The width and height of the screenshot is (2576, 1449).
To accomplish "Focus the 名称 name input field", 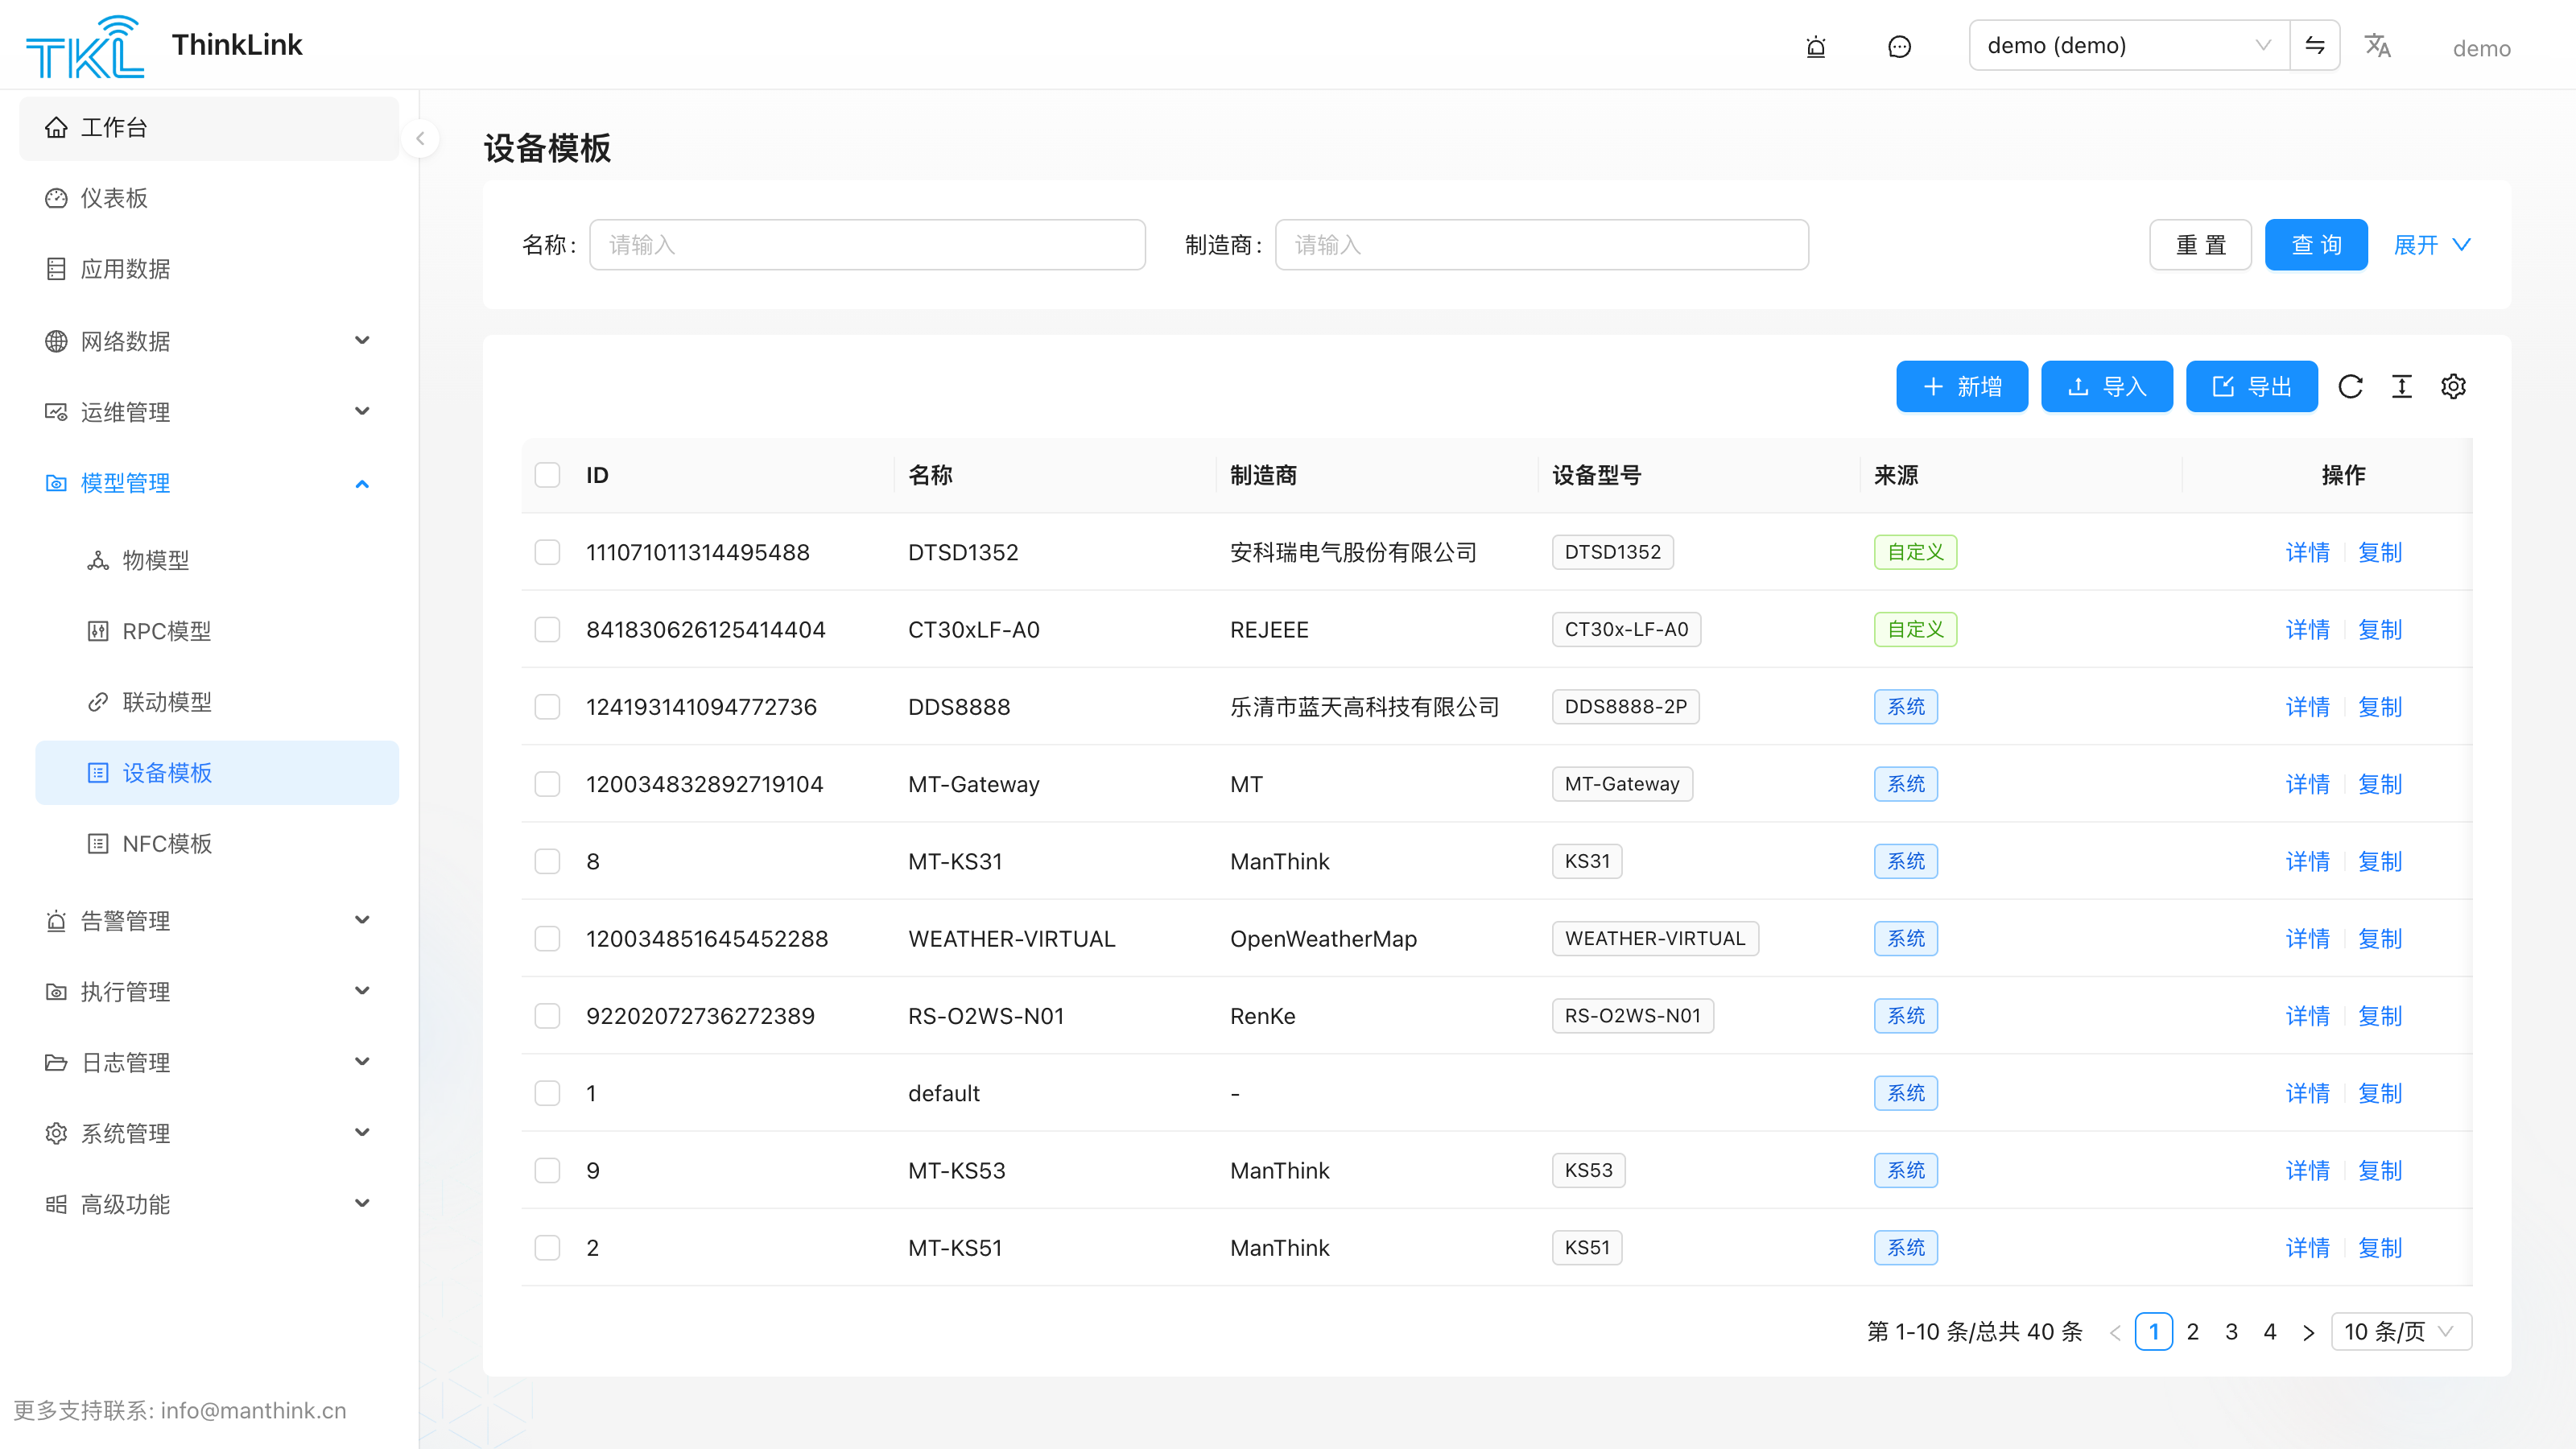I will [867, 245].
